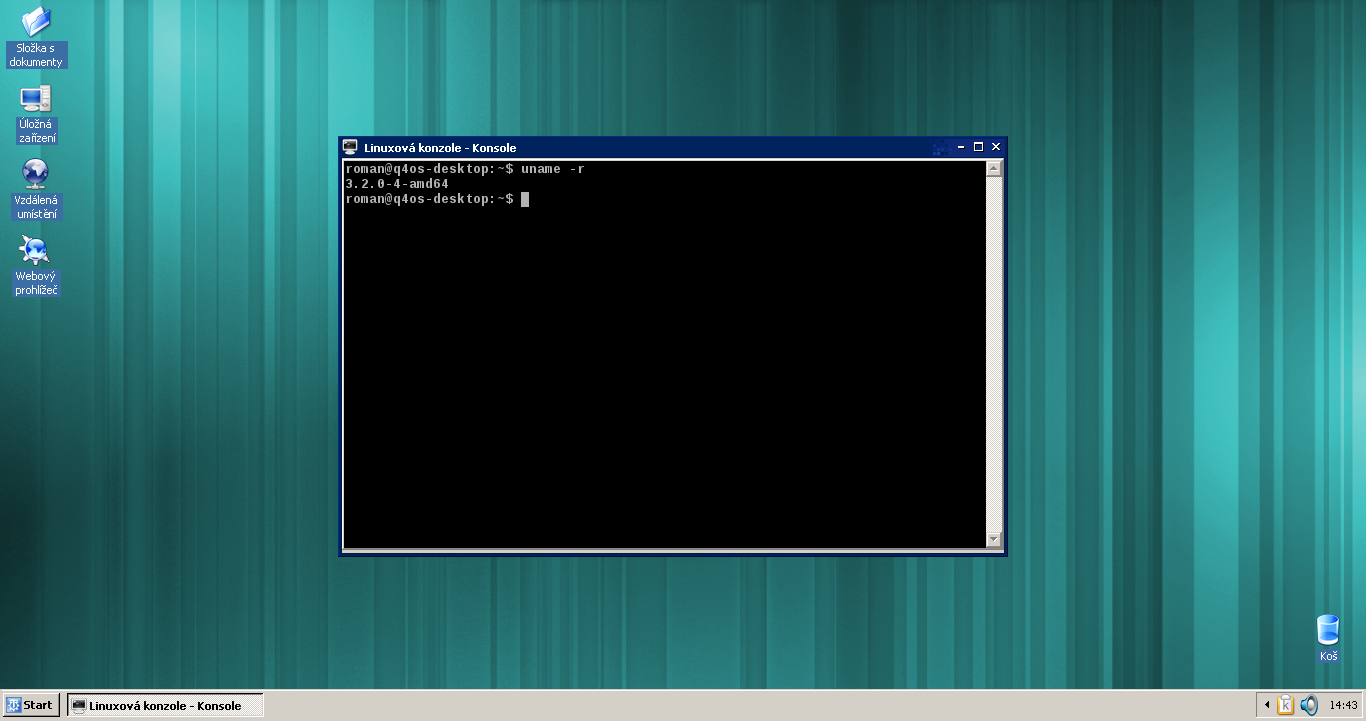Click the volume speaker tray icon
Screen dimensions: 1366x721
[1309, 705]
